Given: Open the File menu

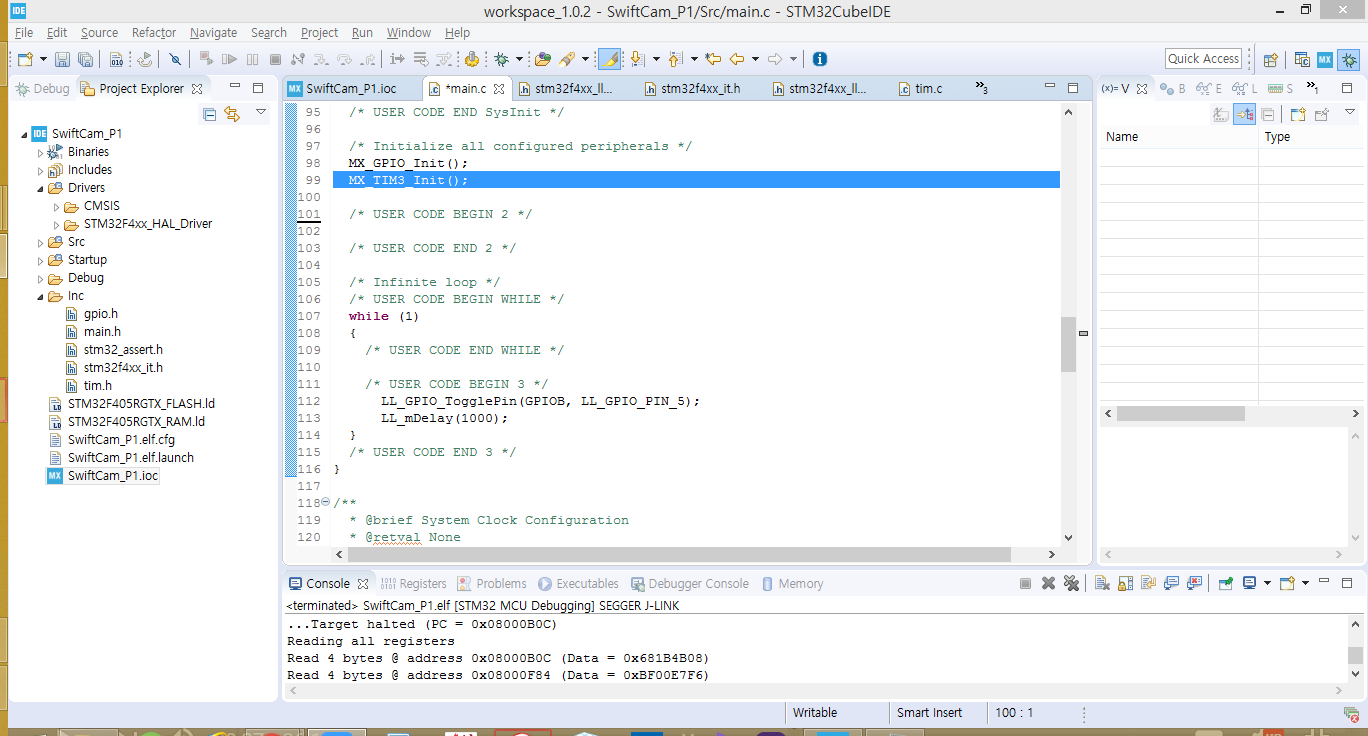Looking at the screenshot, I should tap(24, 33).
